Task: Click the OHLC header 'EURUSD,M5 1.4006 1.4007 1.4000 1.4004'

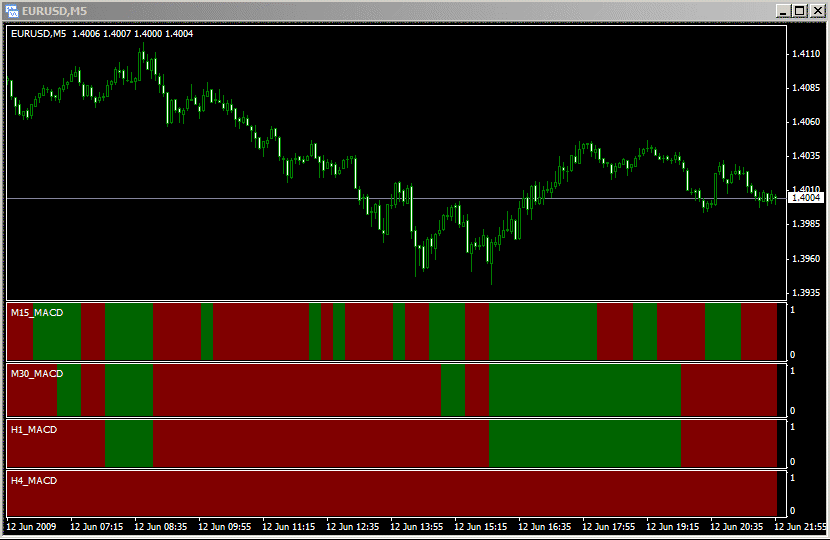Action: (x=102, y=34)
